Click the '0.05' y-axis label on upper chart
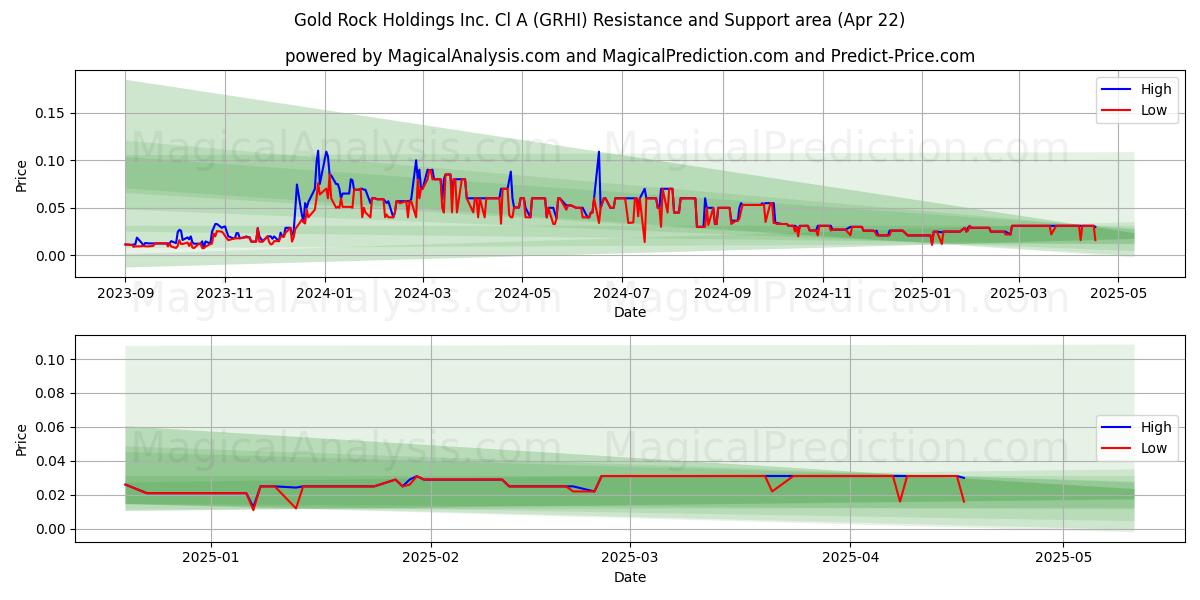 click(50, 209)
